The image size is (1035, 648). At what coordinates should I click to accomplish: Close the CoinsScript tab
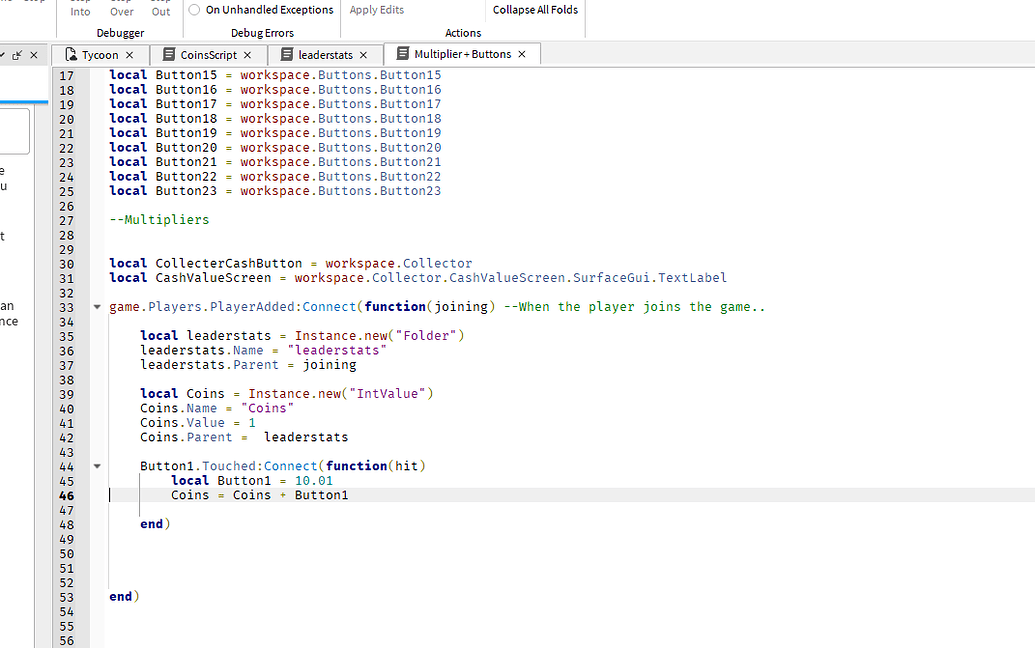(247, 55)
